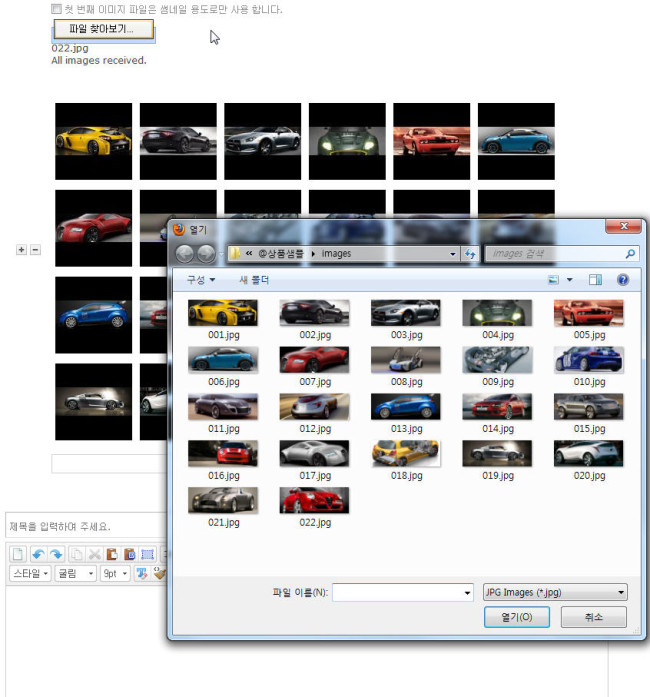
Task: Click 새 폴더 new folder toolbar item
Action: 255,280
